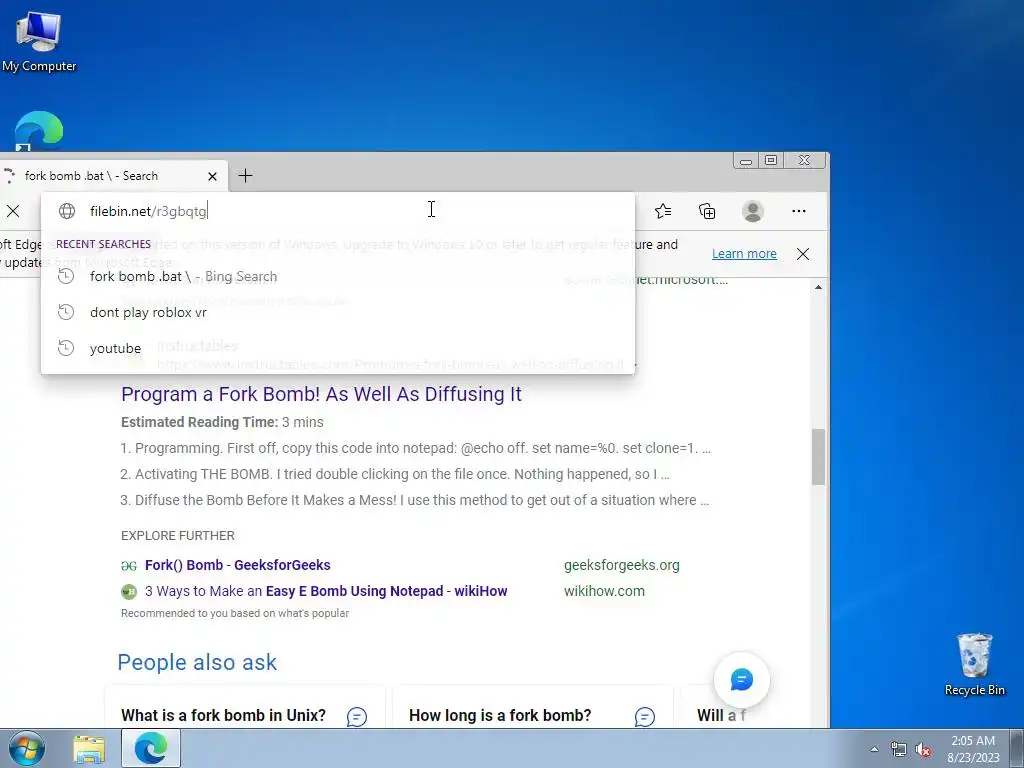Click the globe icon in address bar
The height and width of the screenshot is (768, 1024).
[x=67, y=211]
